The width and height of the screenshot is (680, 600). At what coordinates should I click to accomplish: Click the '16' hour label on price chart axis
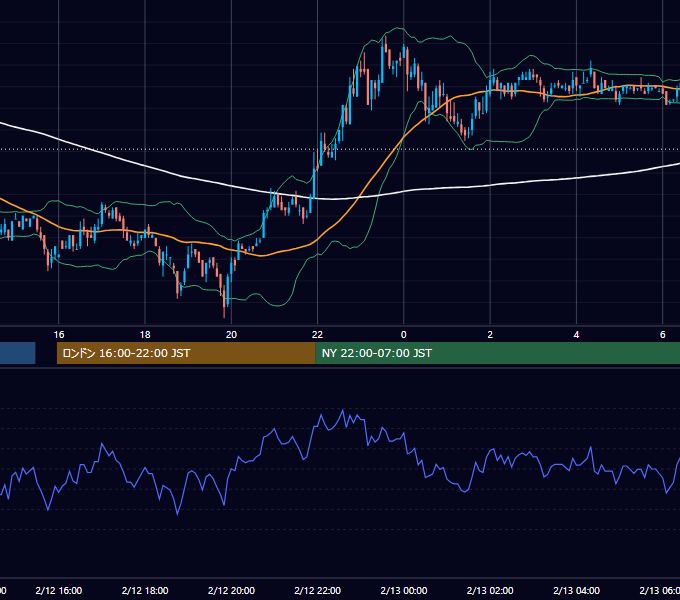59,335
